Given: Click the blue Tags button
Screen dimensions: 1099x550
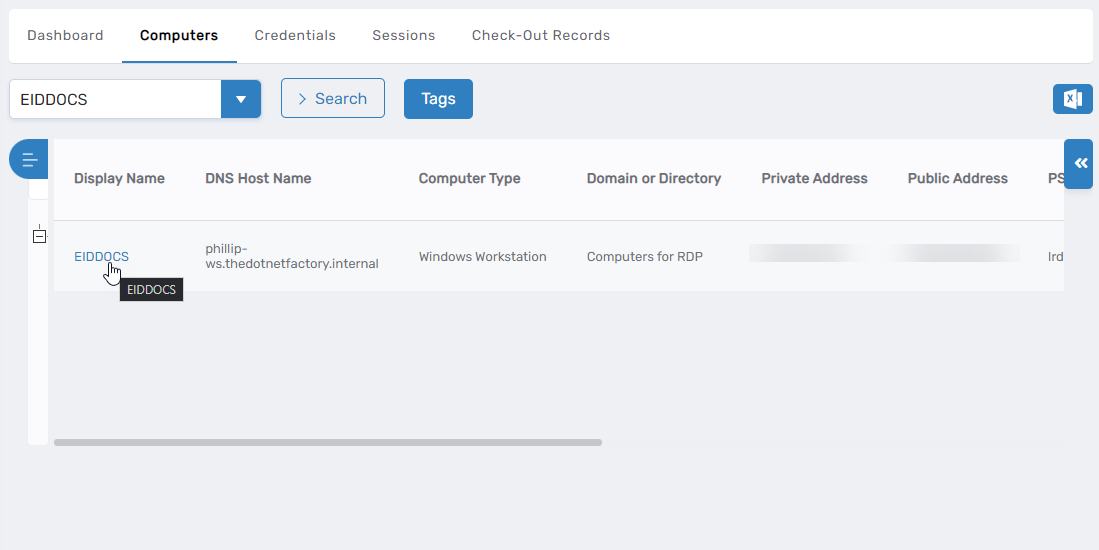Looking at the screenshot, I should (438, 99).
